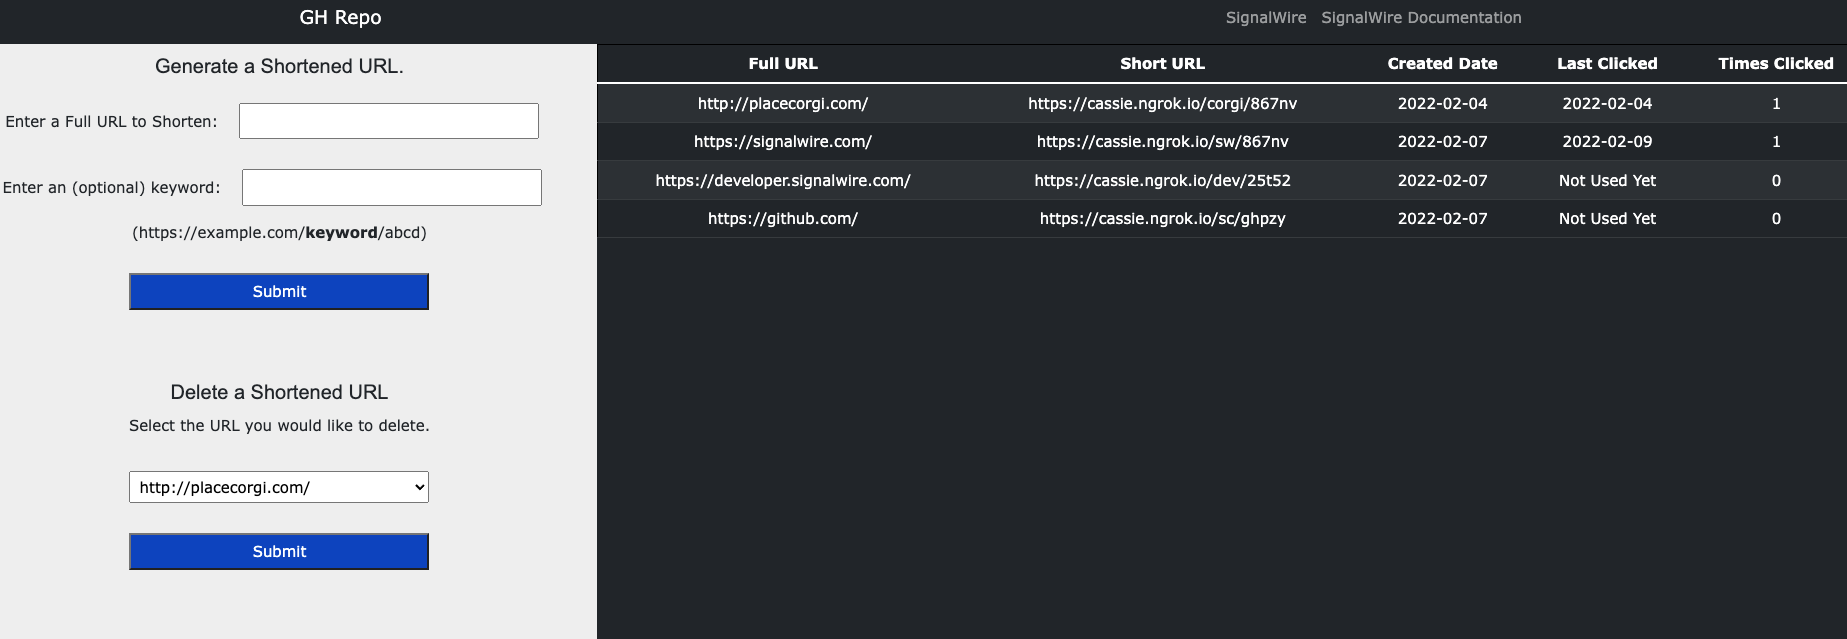1847x639 pixels.
Task: Open the signalwire.com full URL
Action: (782, 141)
